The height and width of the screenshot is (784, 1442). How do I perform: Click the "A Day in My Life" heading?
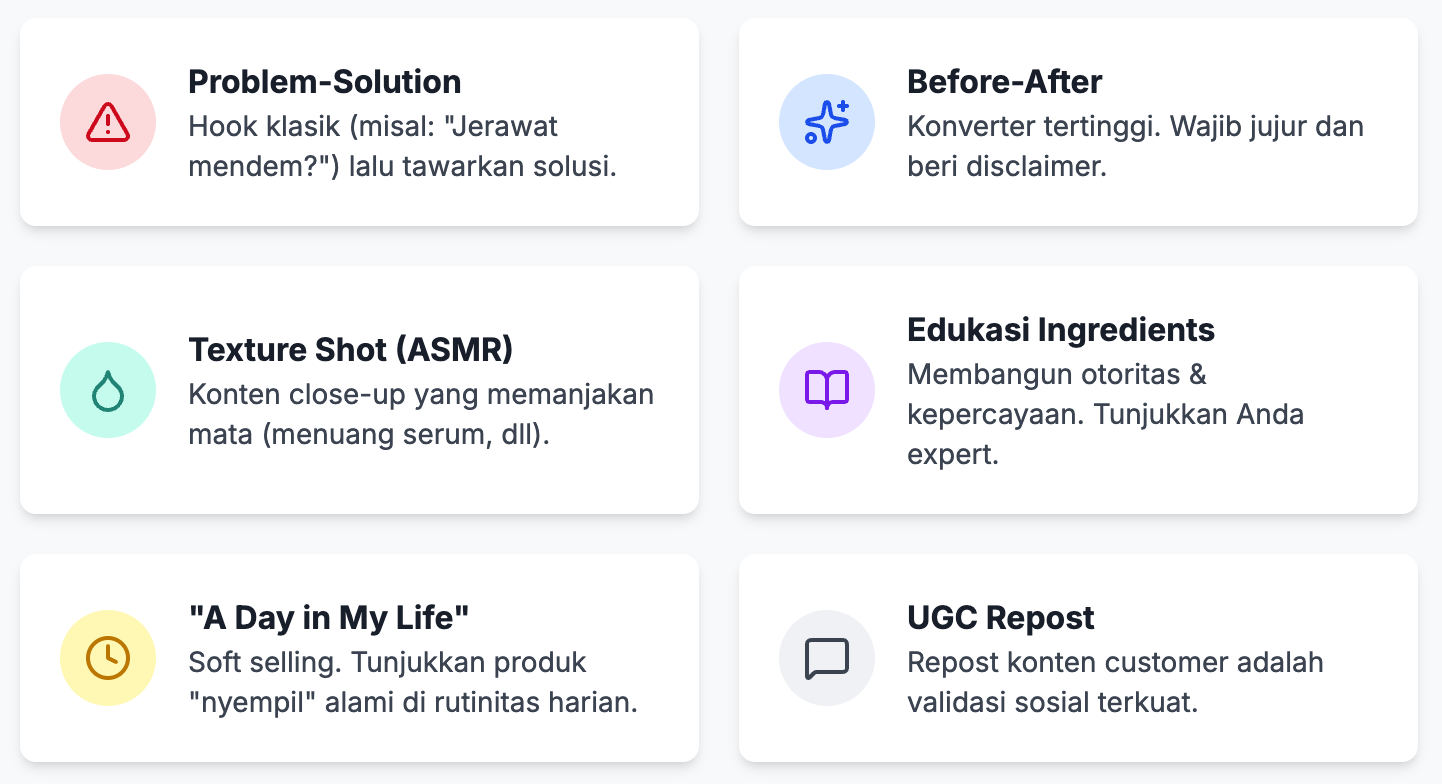coord(328,618)
